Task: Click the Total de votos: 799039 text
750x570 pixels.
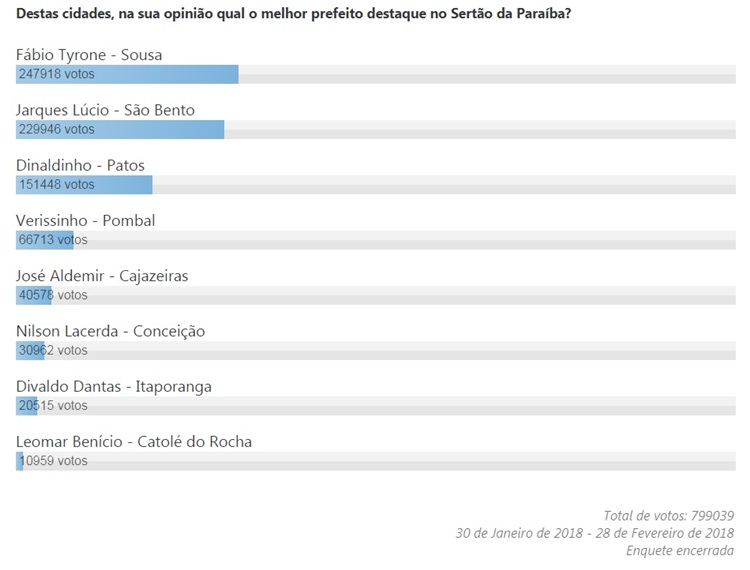Action: point(669,515)
